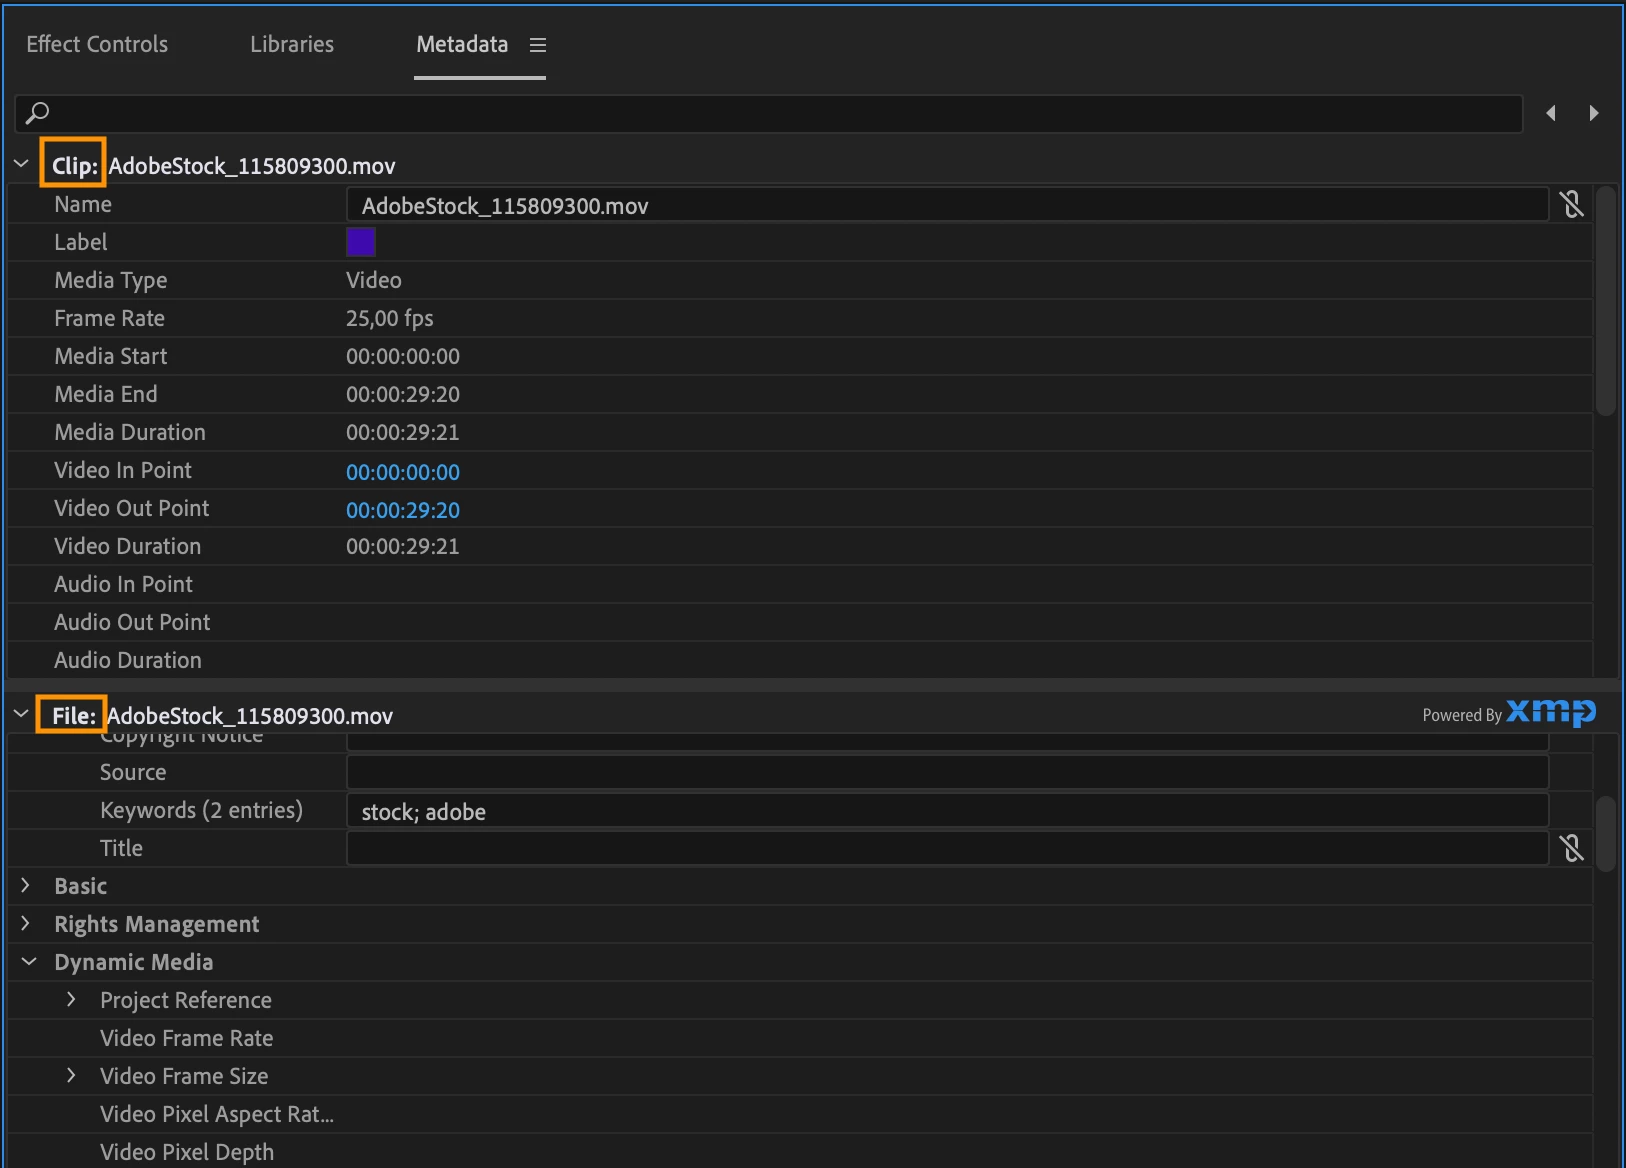Go to previous search result arrow

(x=1551, y=113)
